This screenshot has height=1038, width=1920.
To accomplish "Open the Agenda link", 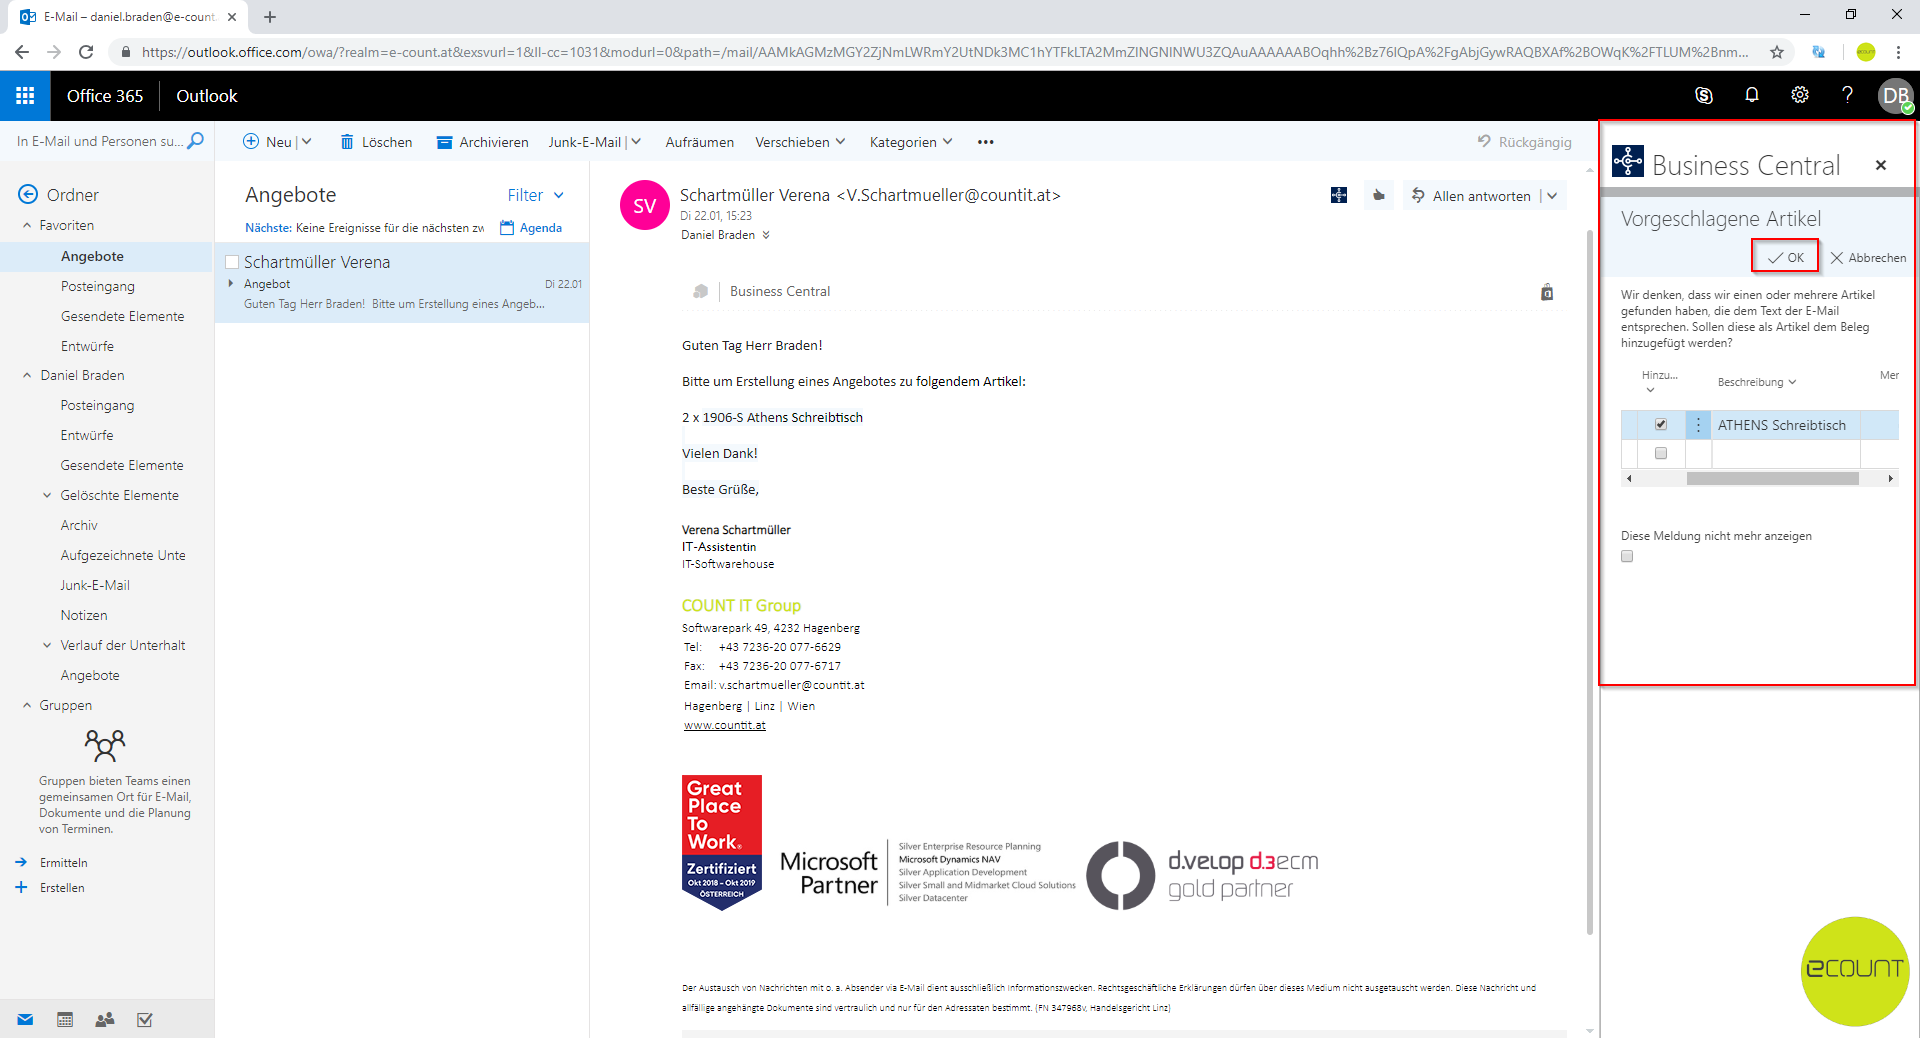I will tap(531, 228).
